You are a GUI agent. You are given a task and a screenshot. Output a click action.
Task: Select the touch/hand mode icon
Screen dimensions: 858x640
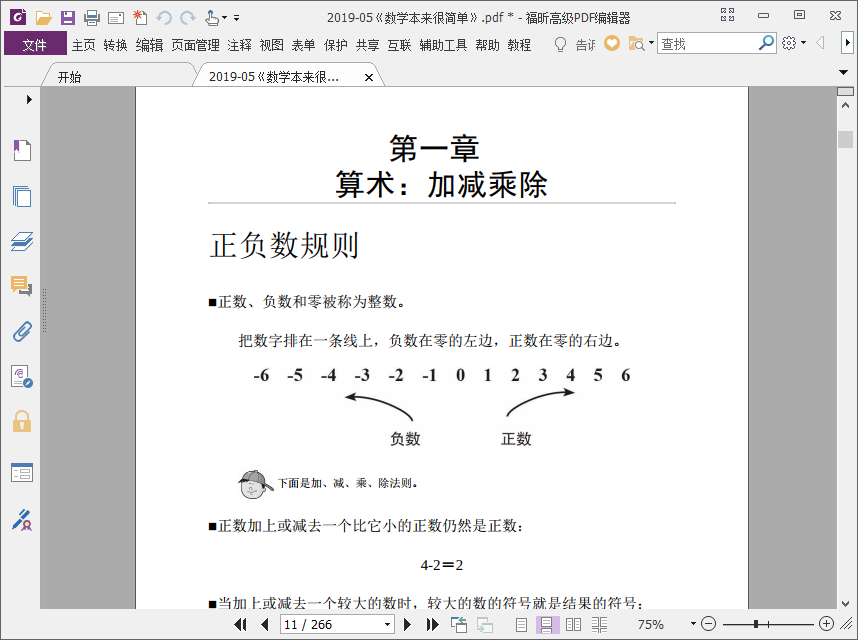pos(212,18)
